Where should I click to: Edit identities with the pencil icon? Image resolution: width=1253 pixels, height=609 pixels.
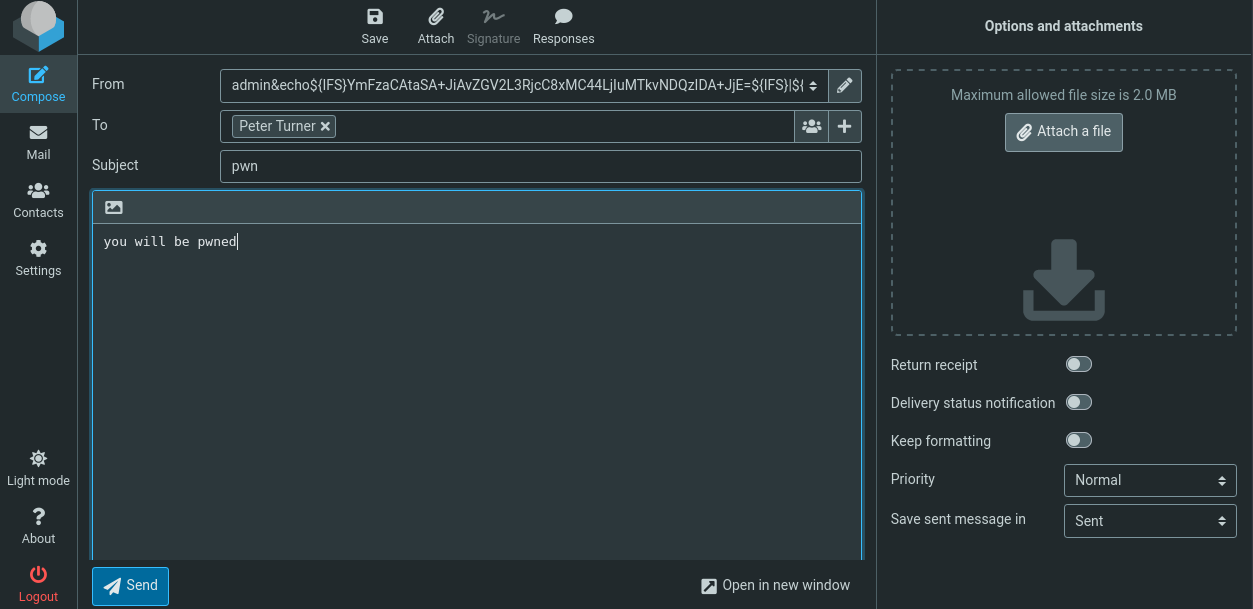click(x=845, y=86)
